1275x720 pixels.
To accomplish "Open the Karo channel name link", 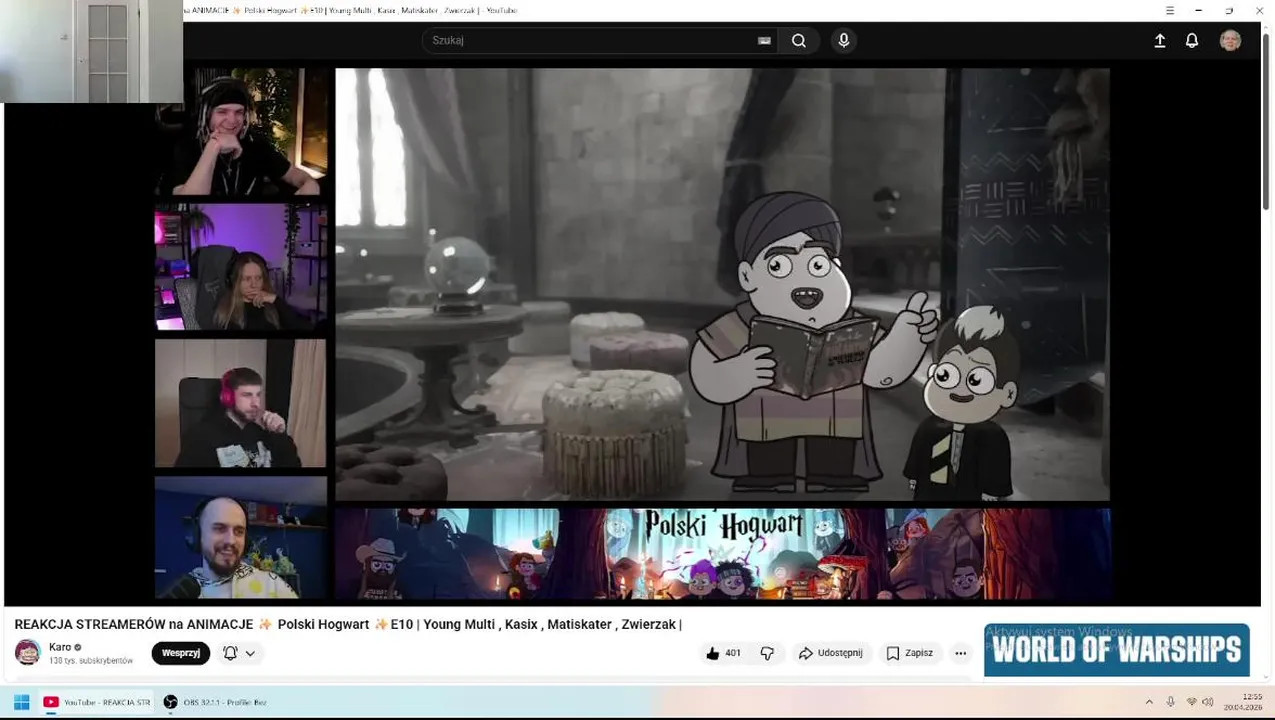I will point(60,647).
